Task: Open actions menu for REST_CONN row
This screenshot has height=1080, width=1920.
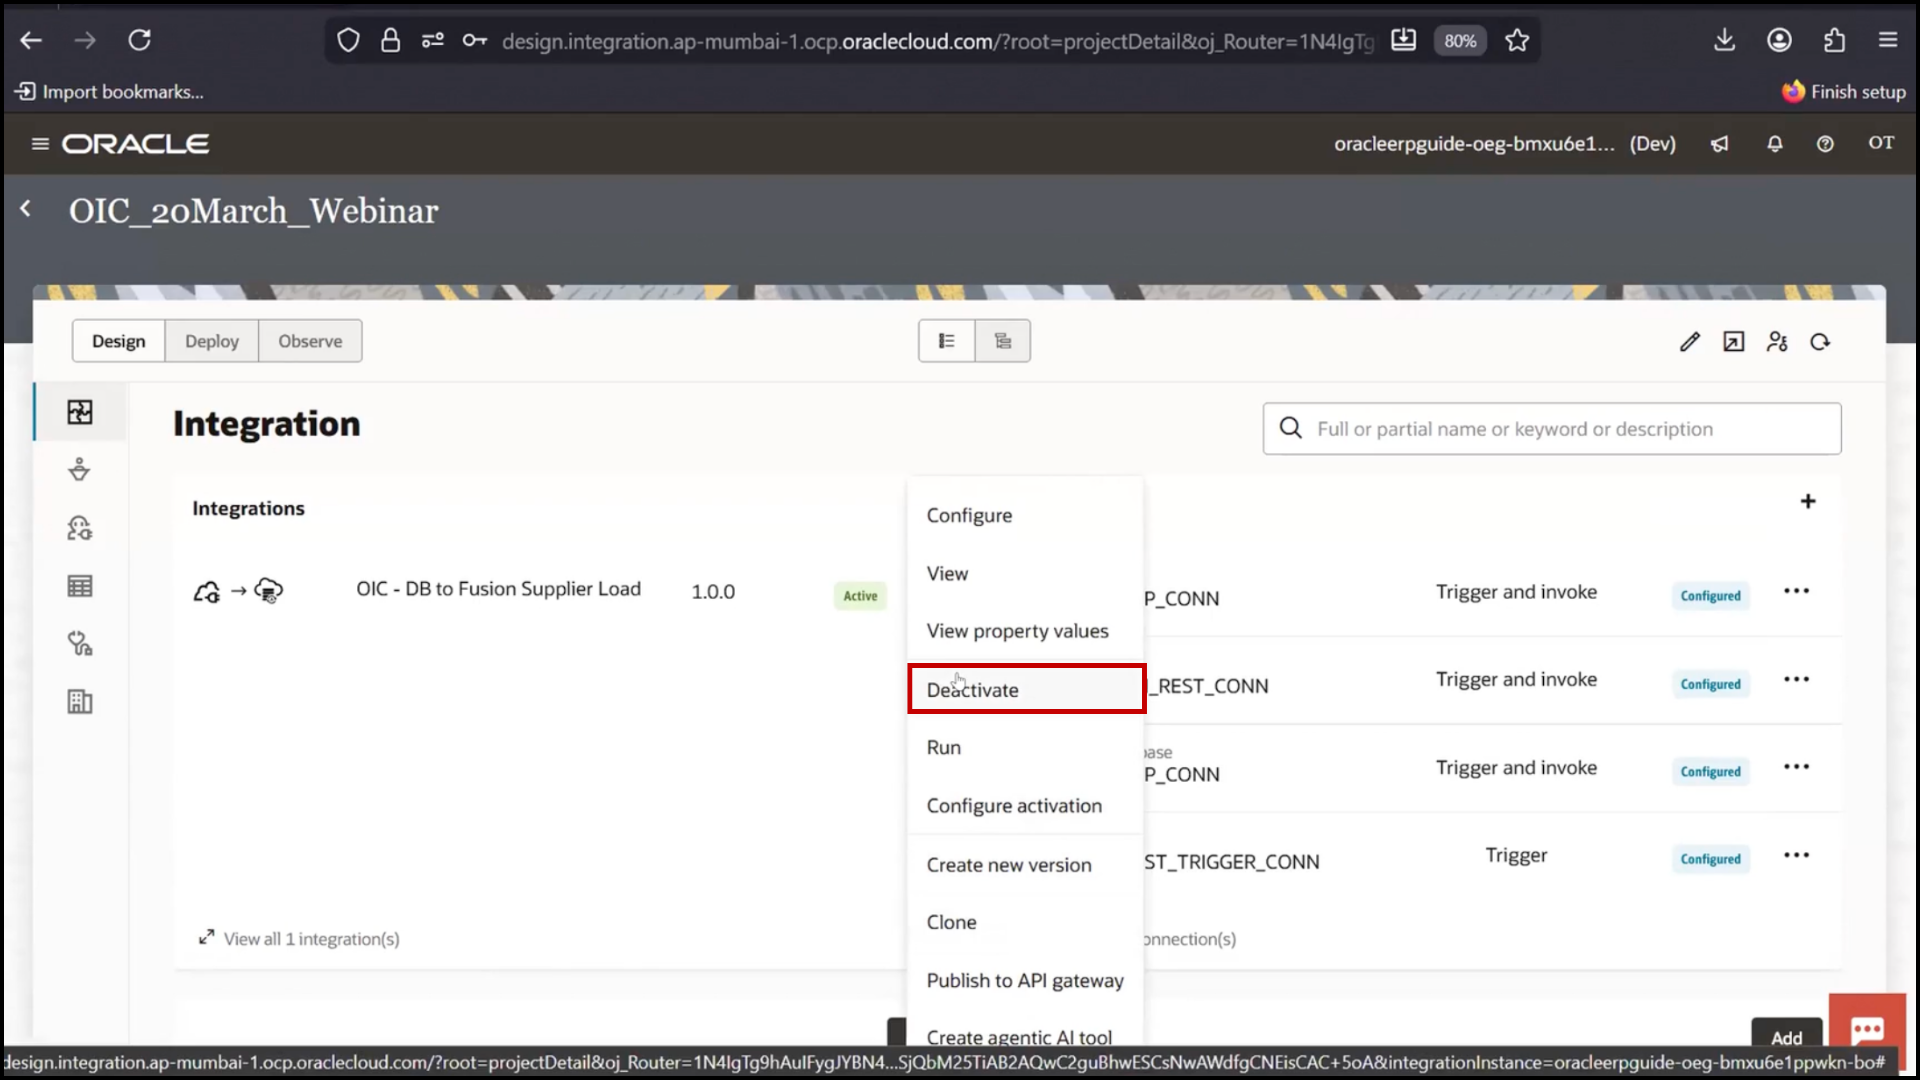Action: 1797,679
